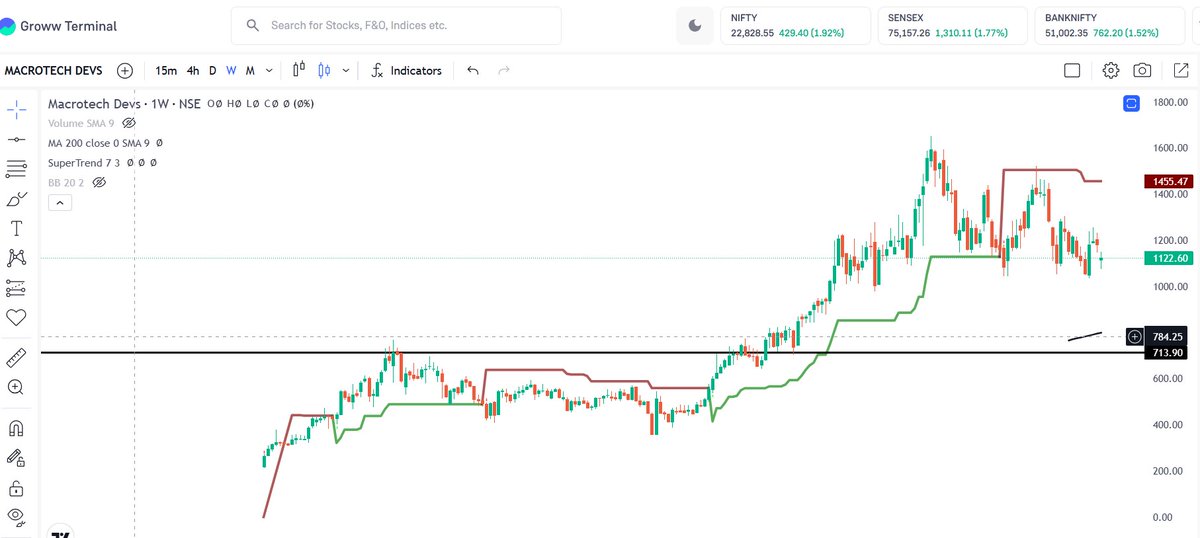Switch to Monthly timeframe M
Image resolution: width=1200 pixels, height=538 pixels.
[250, 71]
